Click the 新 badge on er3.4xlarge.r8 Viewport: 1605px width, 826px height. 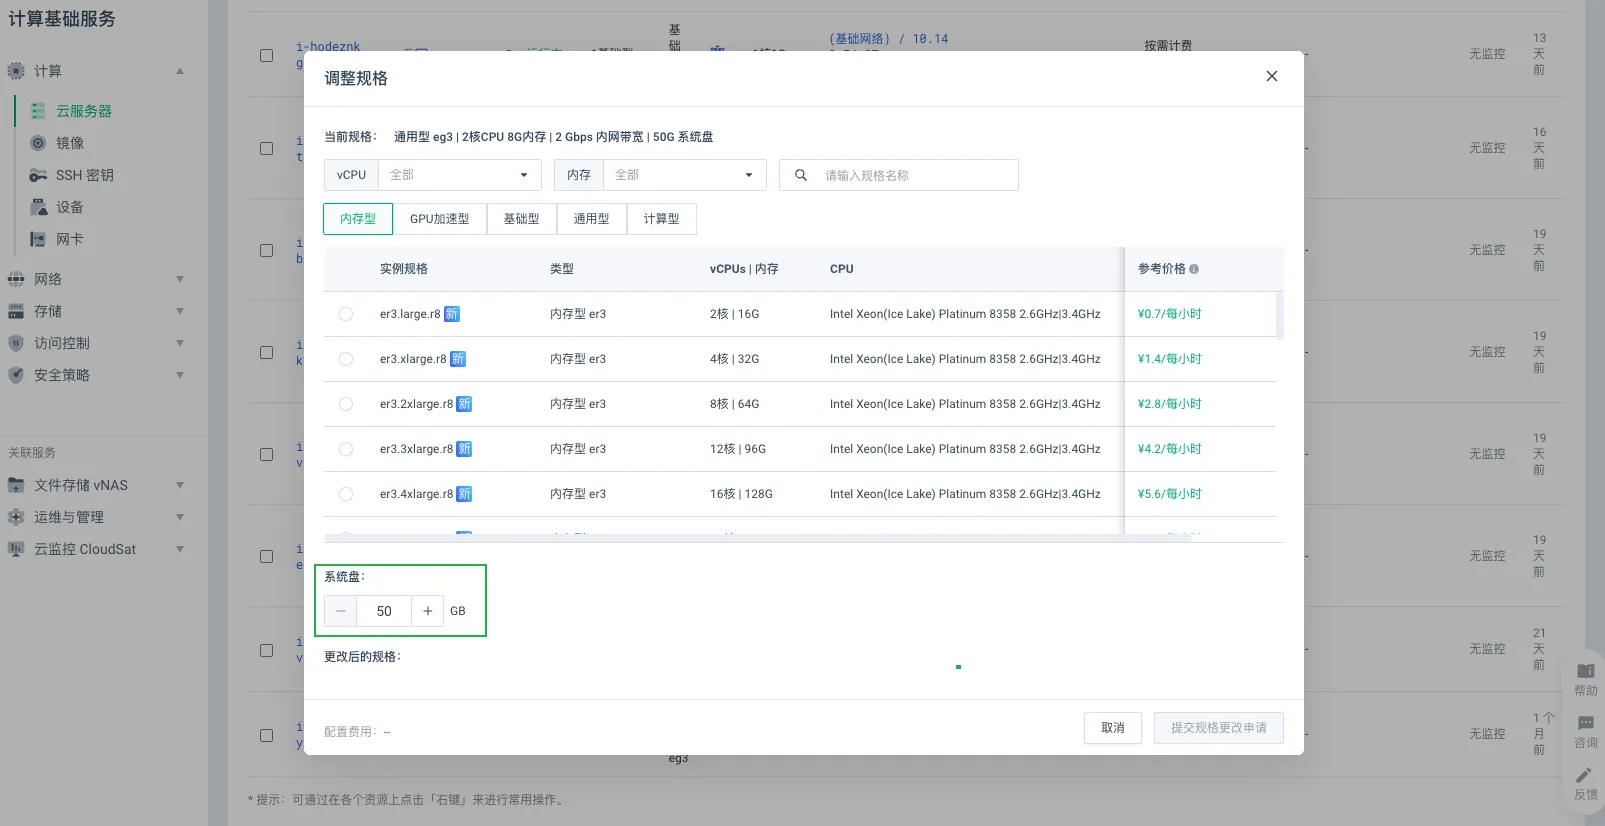click(464, 494)
